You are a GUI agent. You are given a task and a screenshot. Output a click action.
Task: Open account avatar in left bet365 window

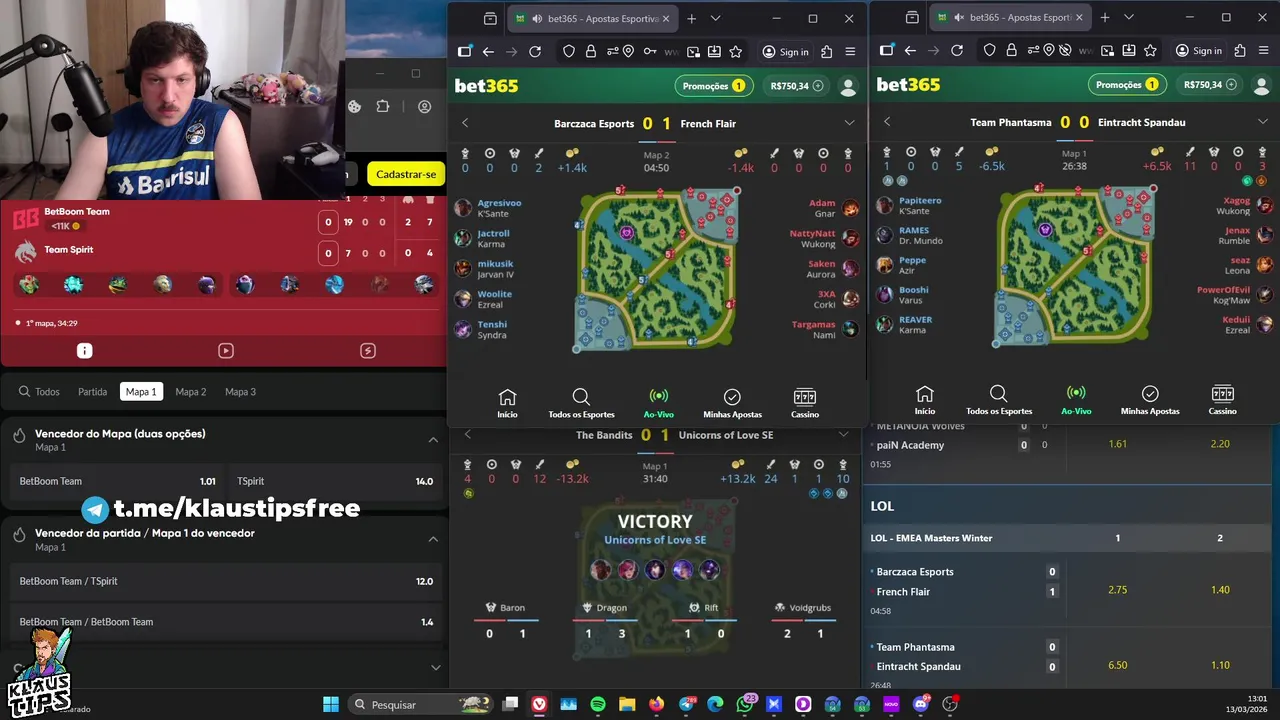[x=849, y=86]
